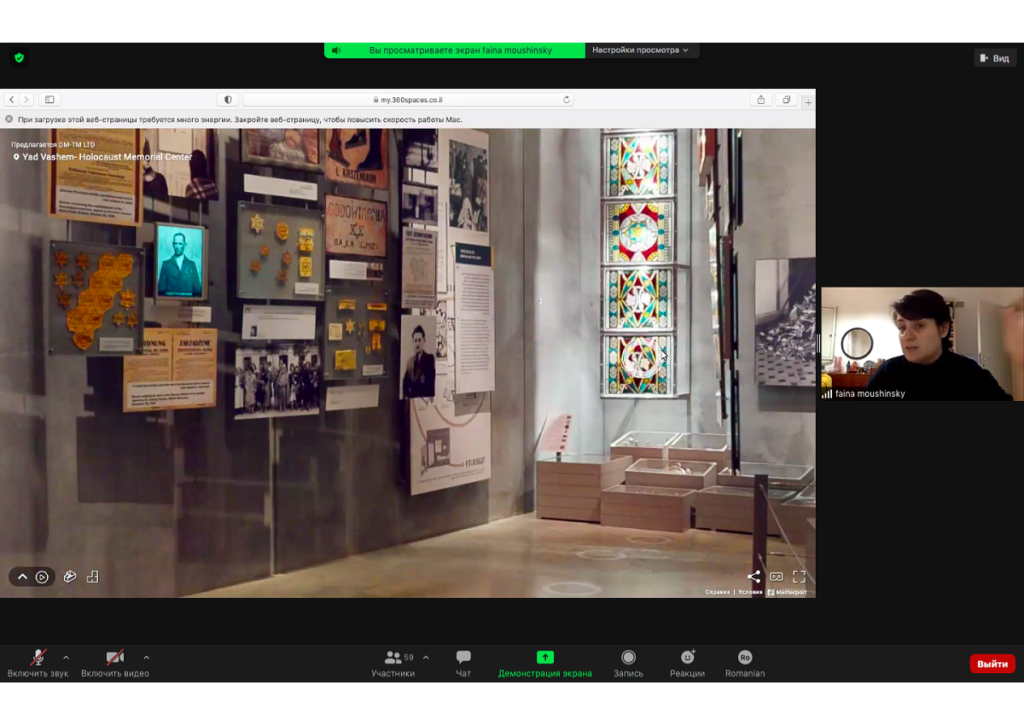Go forward in the shared Safari browser

pos(26,100)
